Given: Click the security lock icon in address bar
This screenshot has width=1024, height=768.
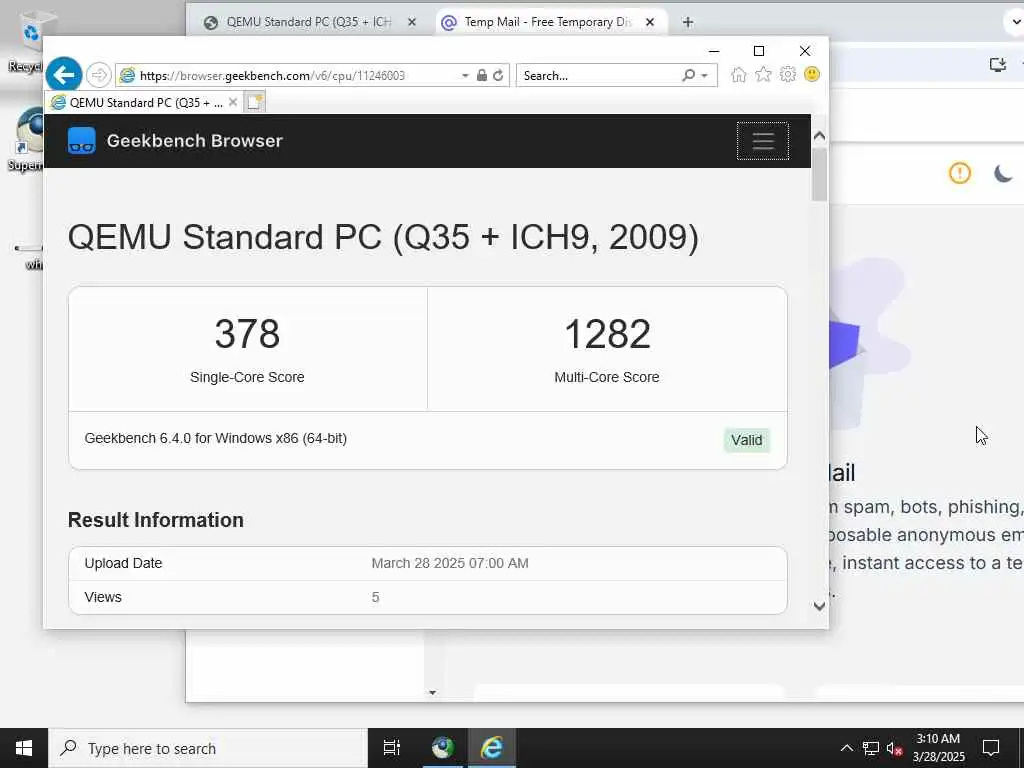Looking at the screenshot, I should coord(482,75).
